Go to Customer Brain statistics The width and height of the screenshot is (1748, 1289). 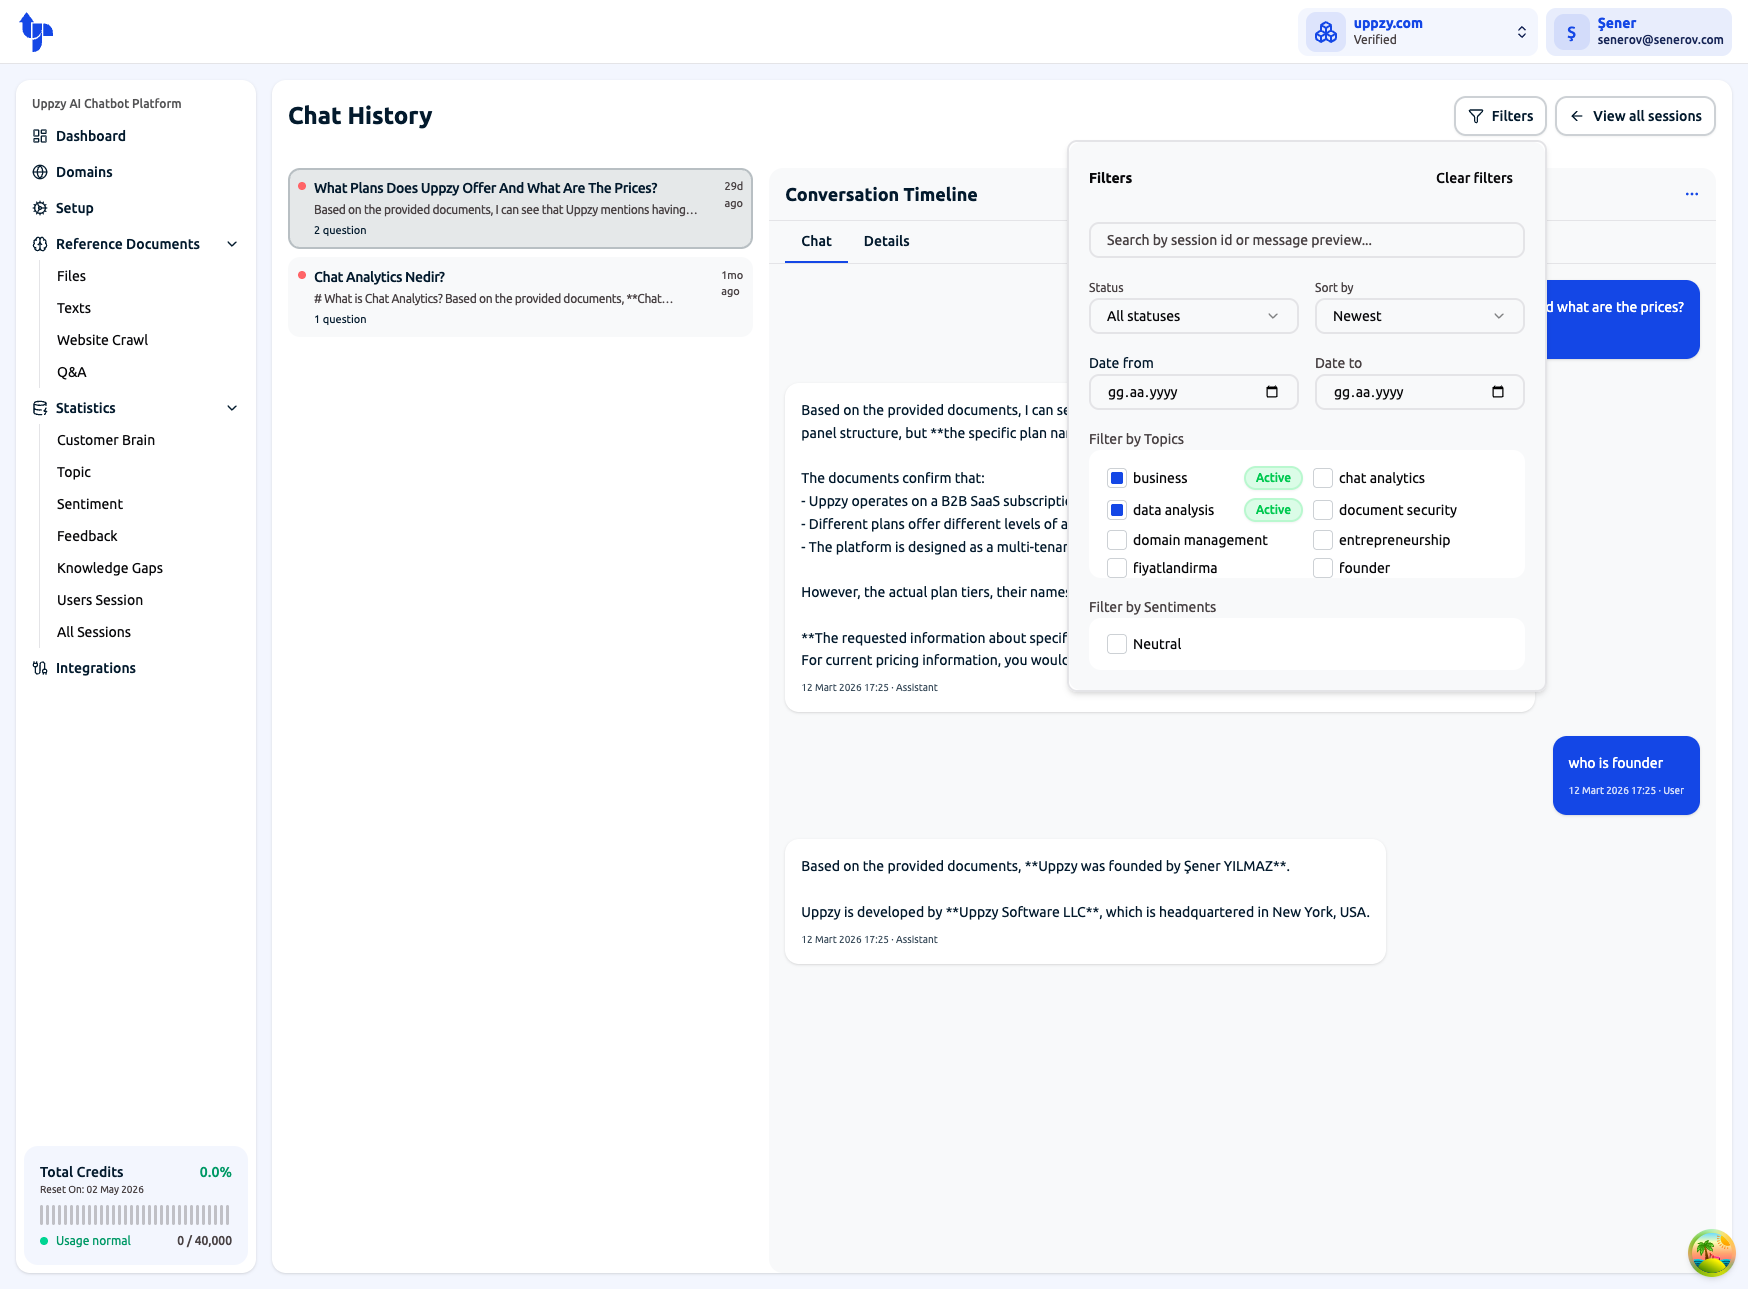coord(106,440)
